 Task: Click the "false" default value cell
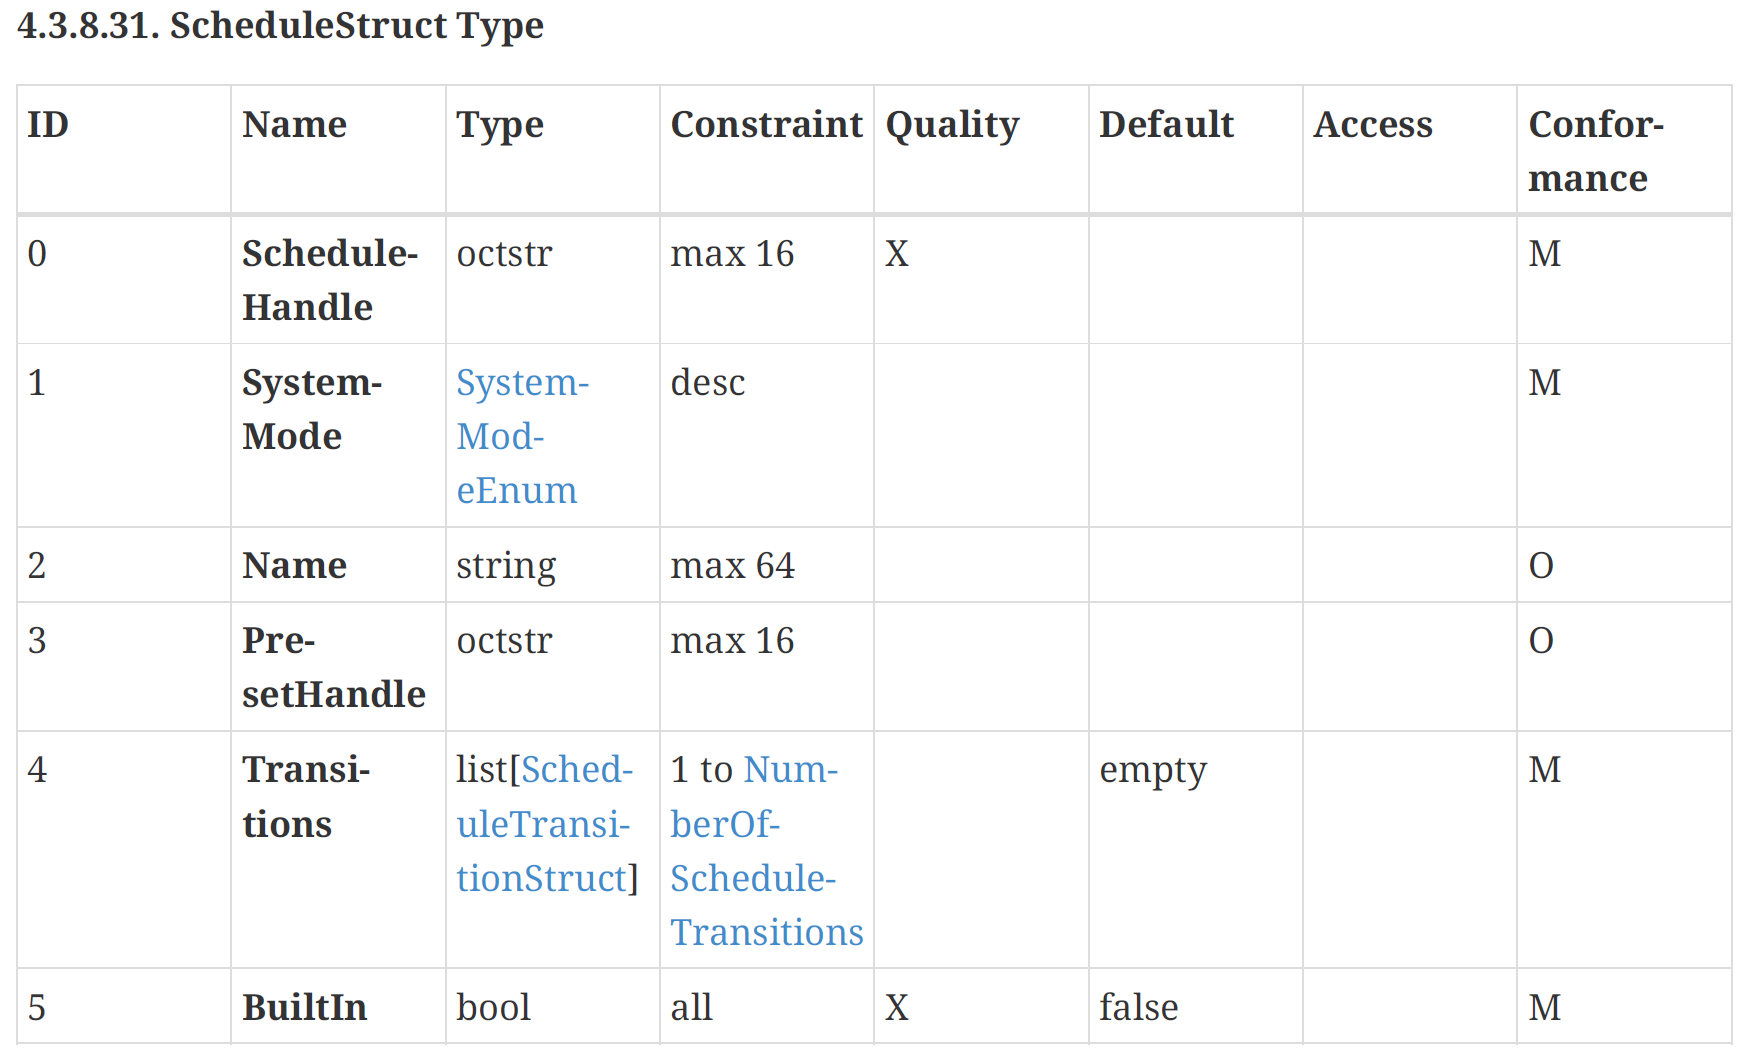1138,1007
